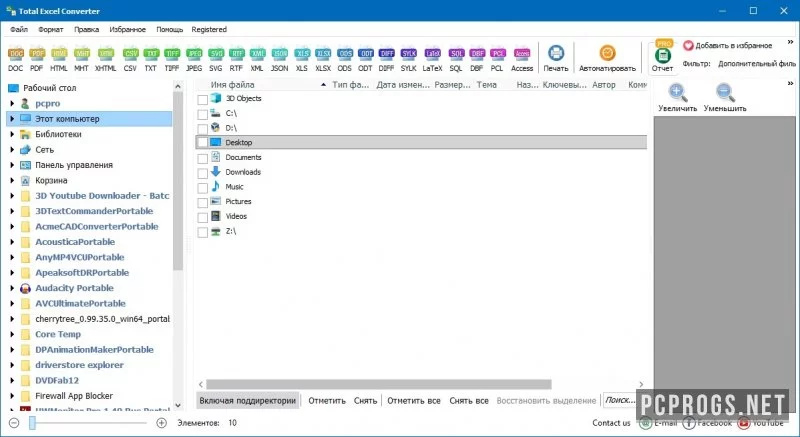Choose XML output icon
Viewport: 800px width, 437px height.
tap(257, 54)
